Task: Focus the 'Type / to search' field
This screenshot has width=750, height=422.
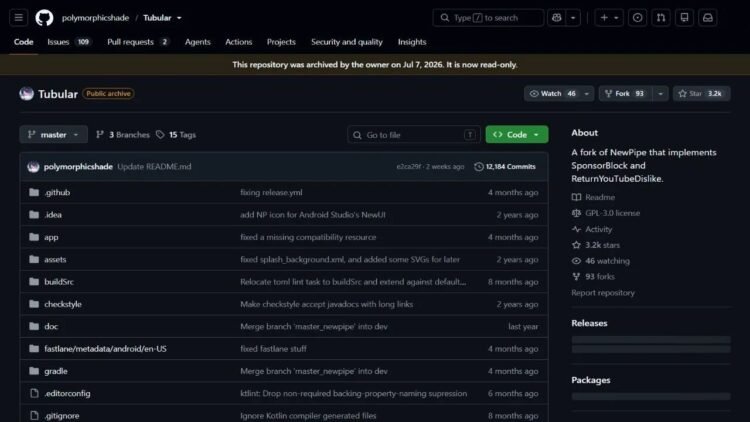Action: click(x=488, y=18)
